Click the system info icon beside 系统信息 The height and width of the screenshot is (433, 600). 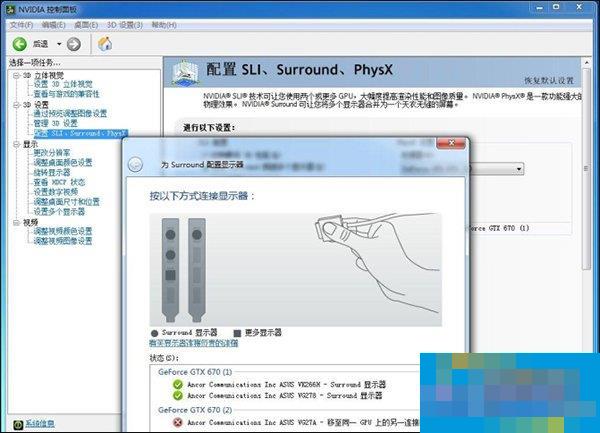[18, 425]
